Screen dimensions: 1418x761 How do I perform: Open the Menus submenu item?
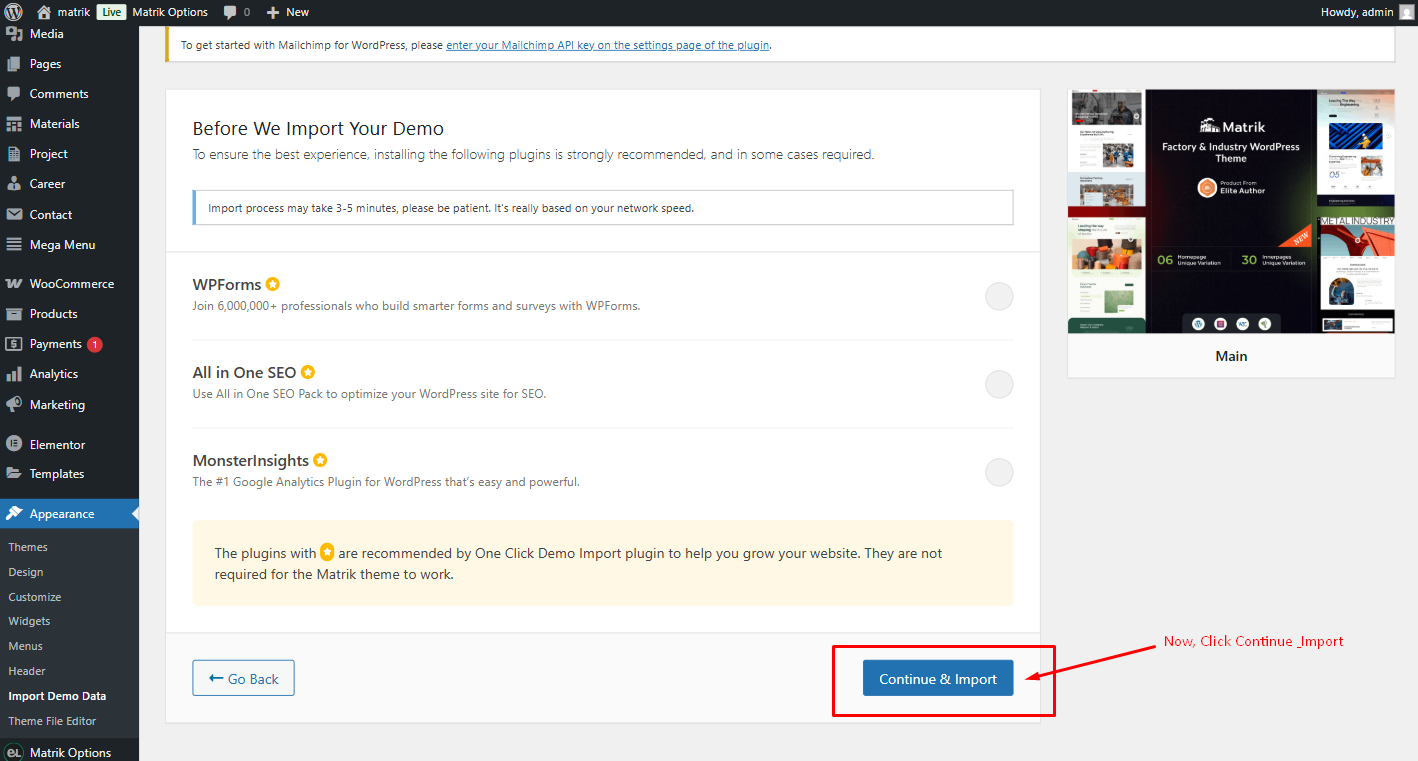pos(26,646)
